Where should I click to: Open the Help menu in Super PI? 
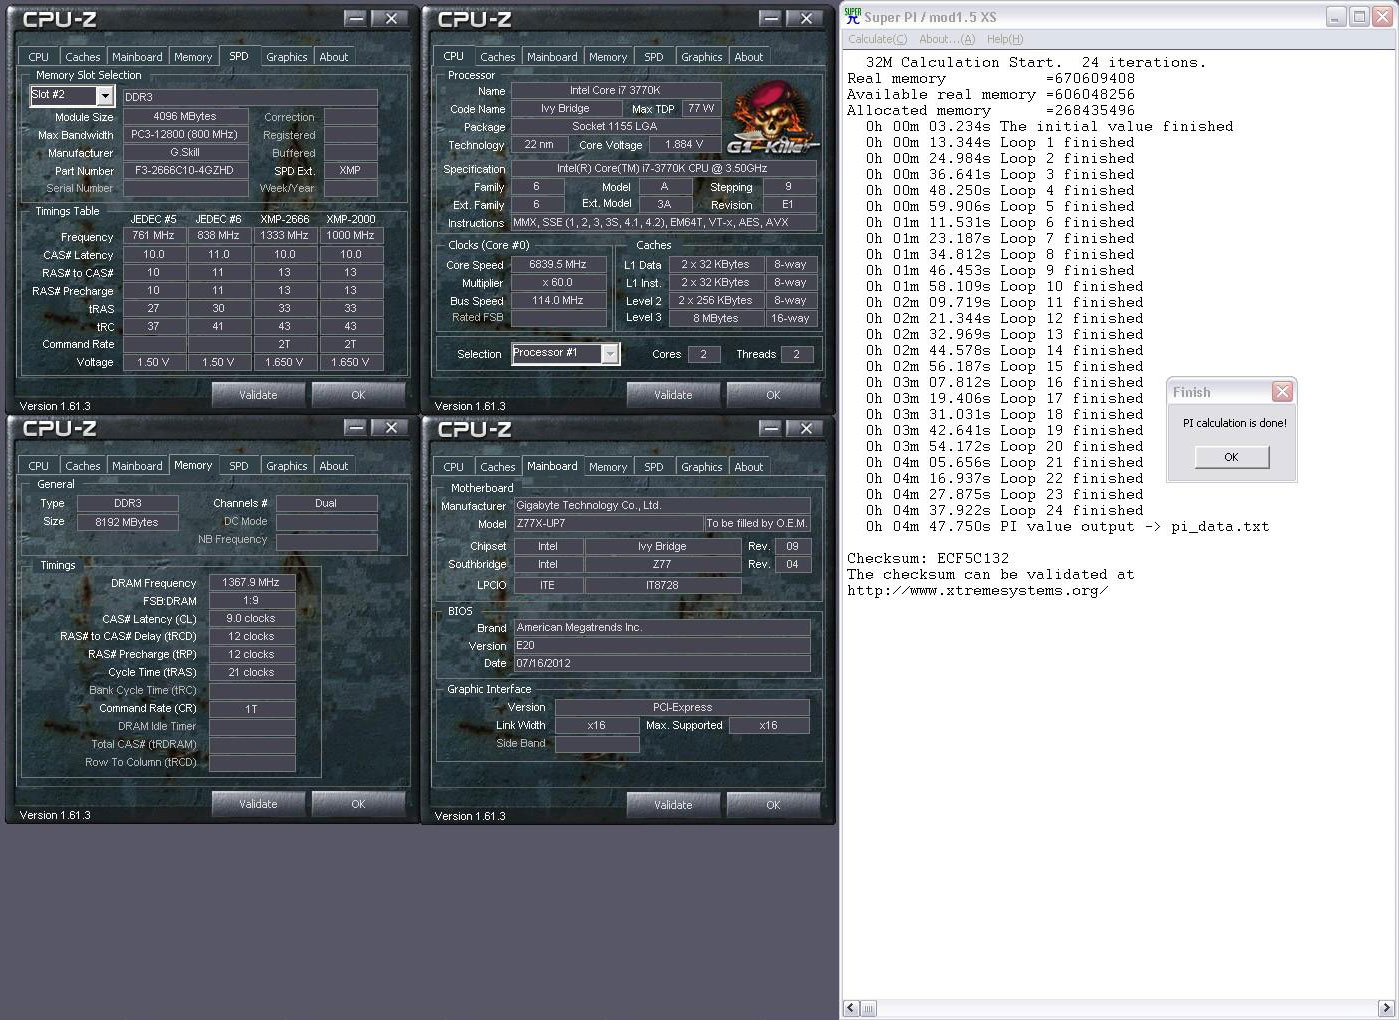click(x=1005, y=39)
